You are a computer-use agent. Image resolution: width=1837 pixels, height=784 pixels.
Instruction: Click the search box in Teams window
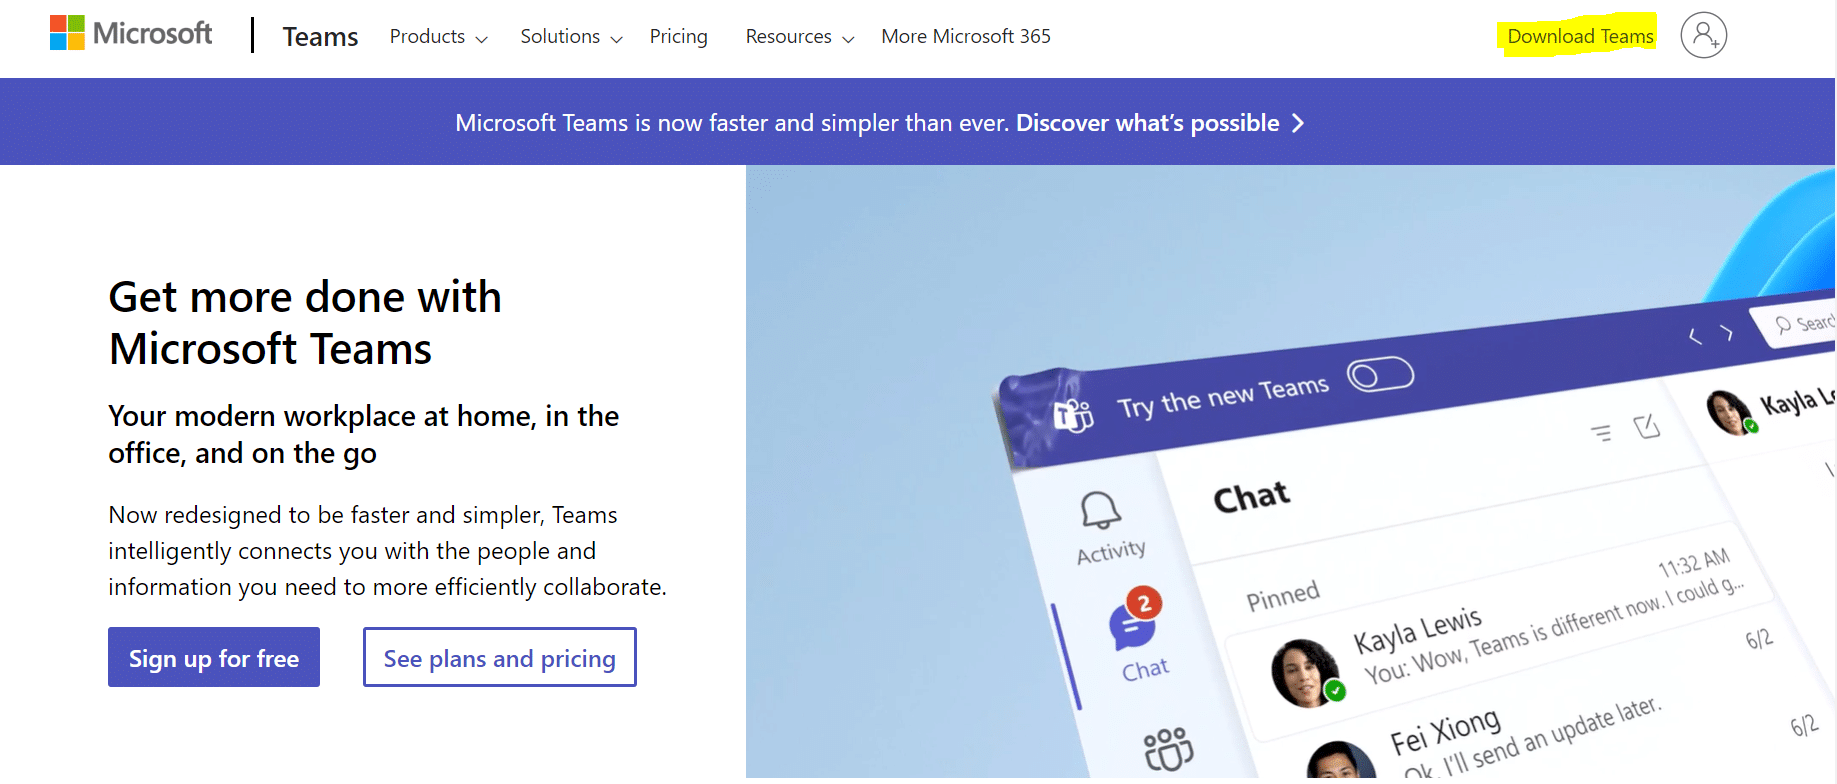click(x=1797, y=325)
